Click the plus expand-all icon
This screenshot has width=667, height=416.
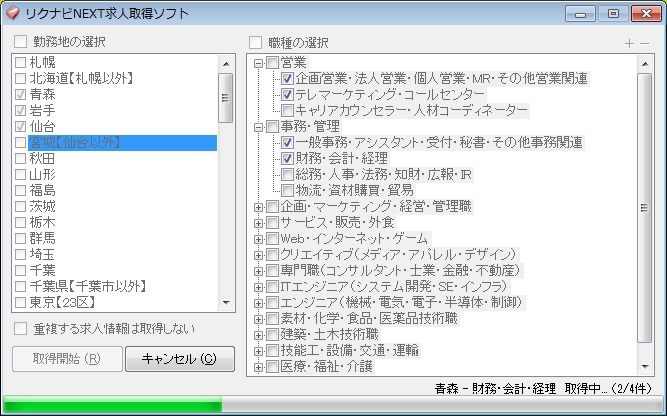629,43
